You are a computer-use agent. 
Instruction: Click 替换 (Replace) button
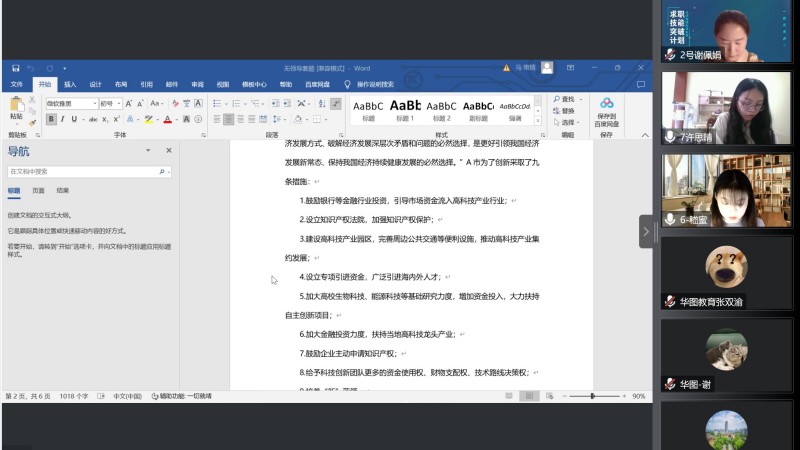[x=564, y=111]
